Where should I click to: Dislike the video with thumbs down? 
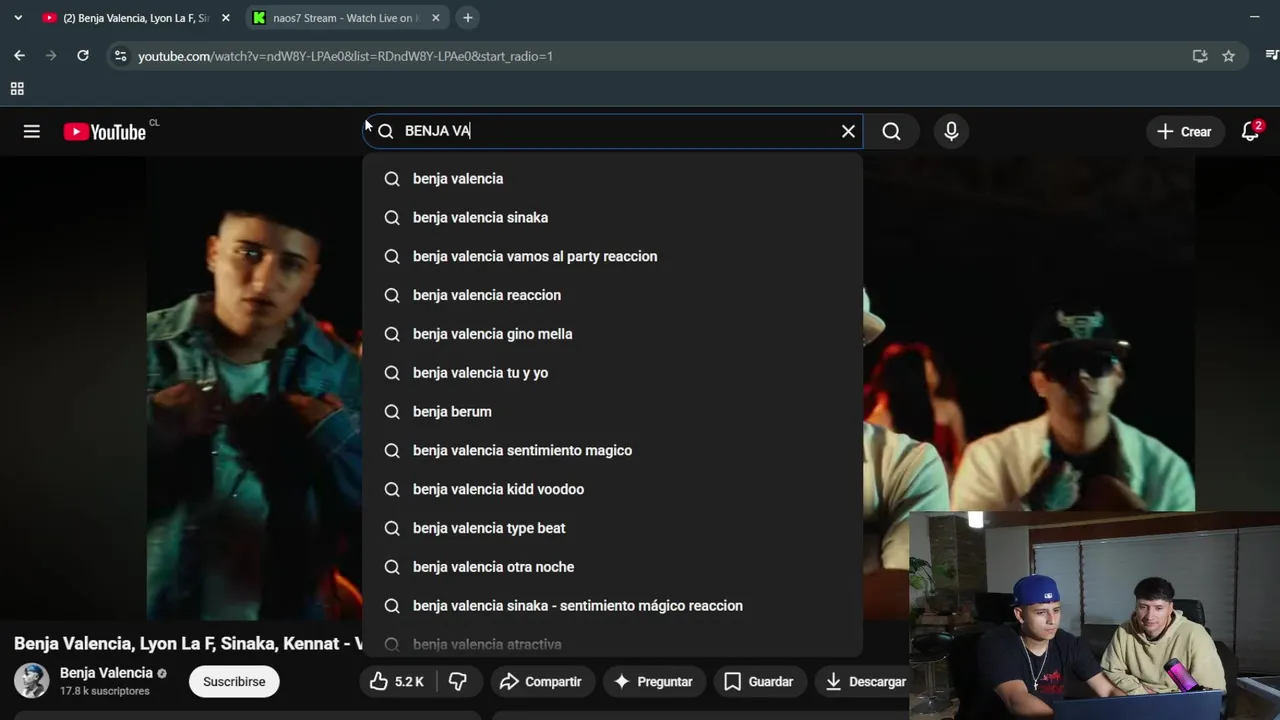(x=458, y=682)
